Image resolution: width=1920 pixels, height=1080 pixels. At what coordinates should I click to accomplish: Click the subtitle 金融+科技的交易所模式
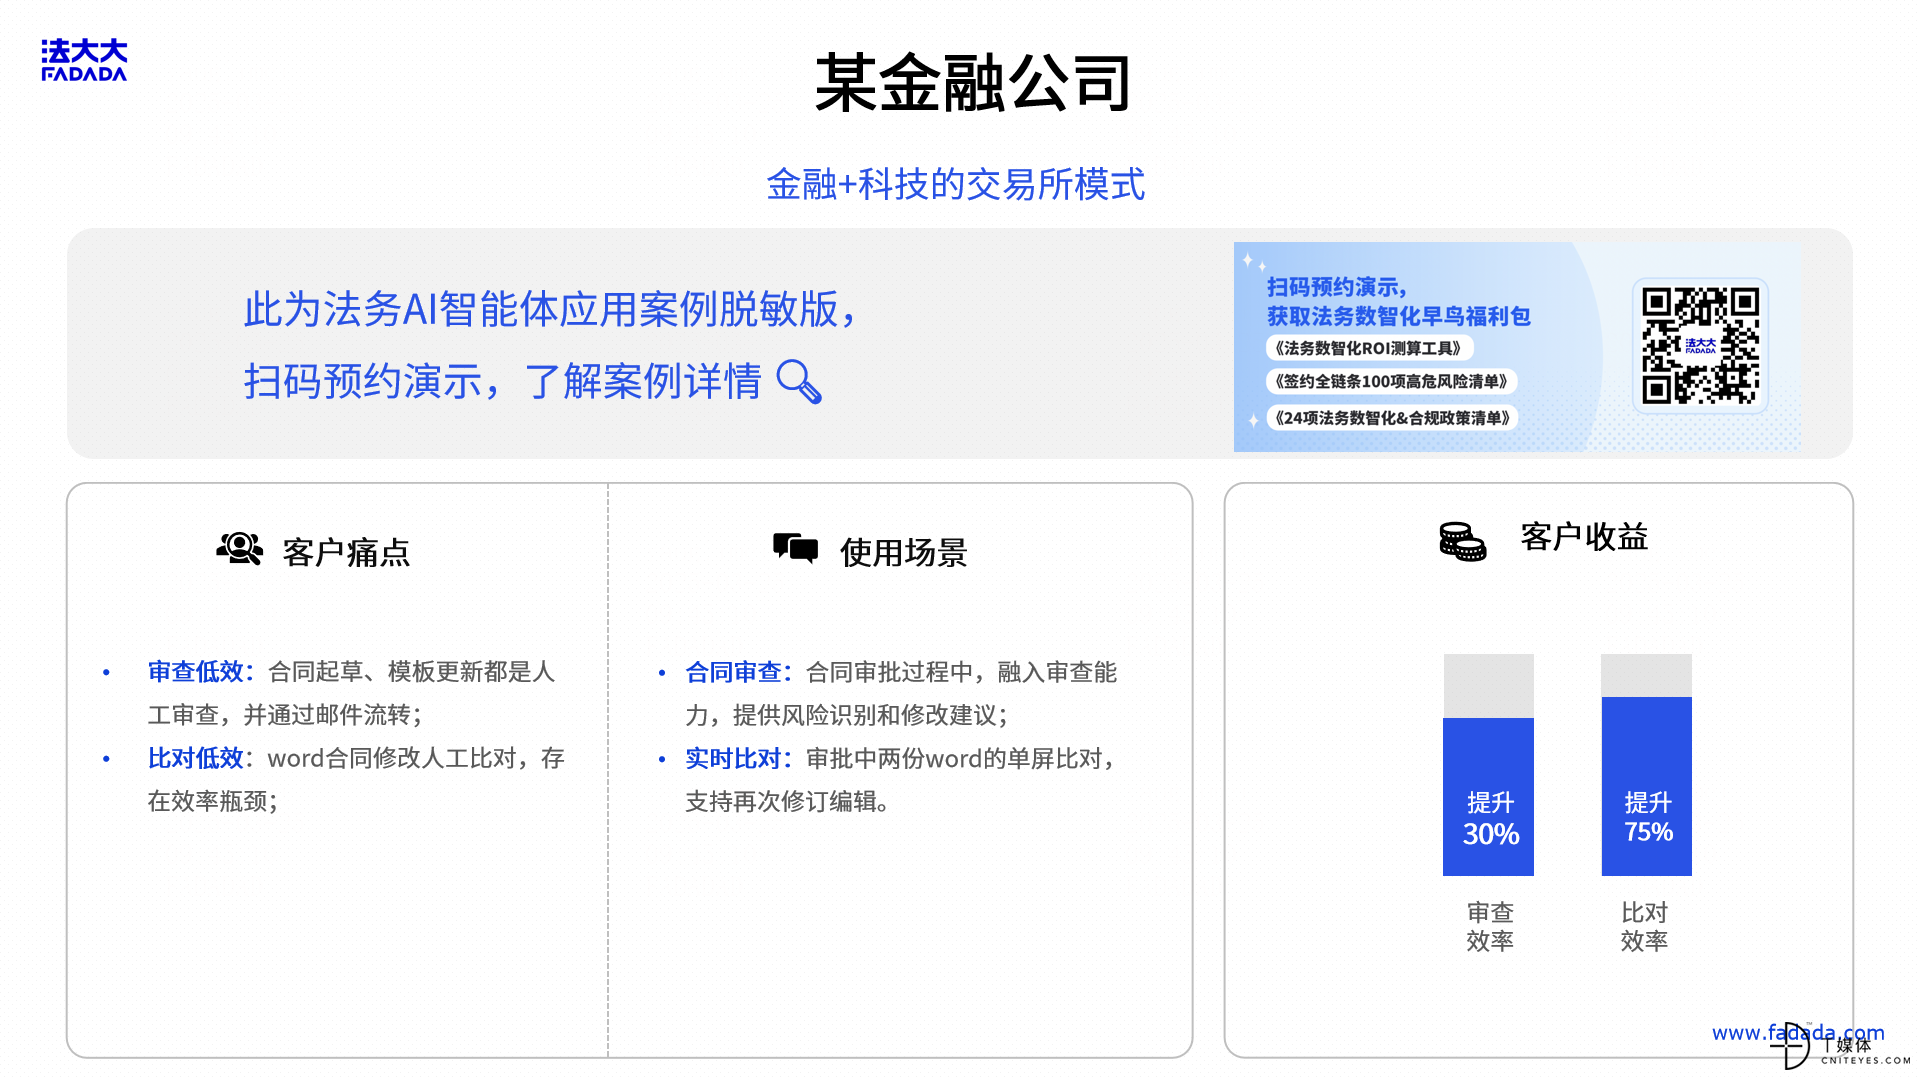pyautogui.click(x=956, y=184)
